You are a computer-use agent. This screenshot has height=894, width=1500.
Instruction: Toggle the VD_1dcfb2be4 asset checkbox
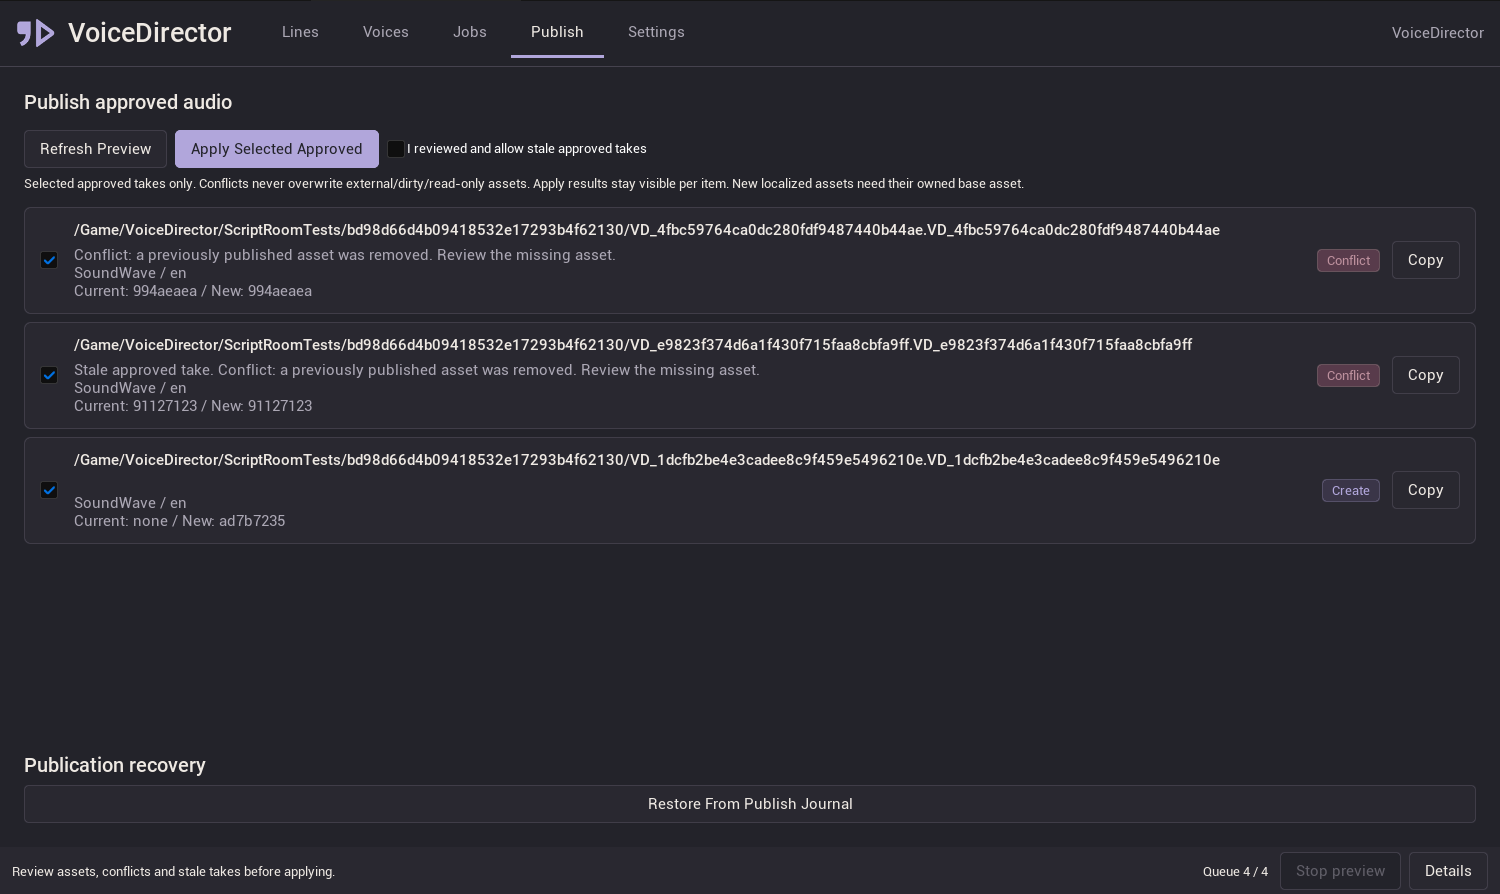point(49,490)
